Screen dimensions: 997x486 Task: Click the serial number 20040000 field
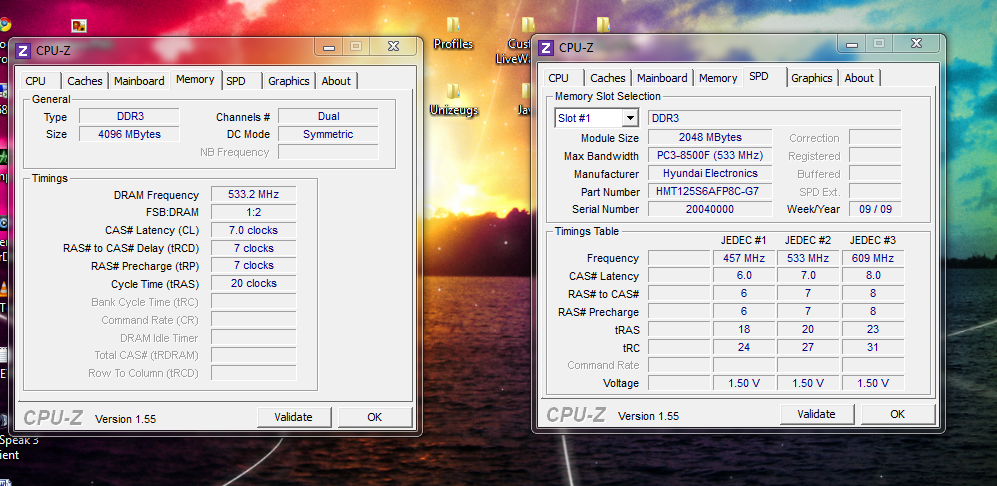pyautogui.click(x=710, y=209)
